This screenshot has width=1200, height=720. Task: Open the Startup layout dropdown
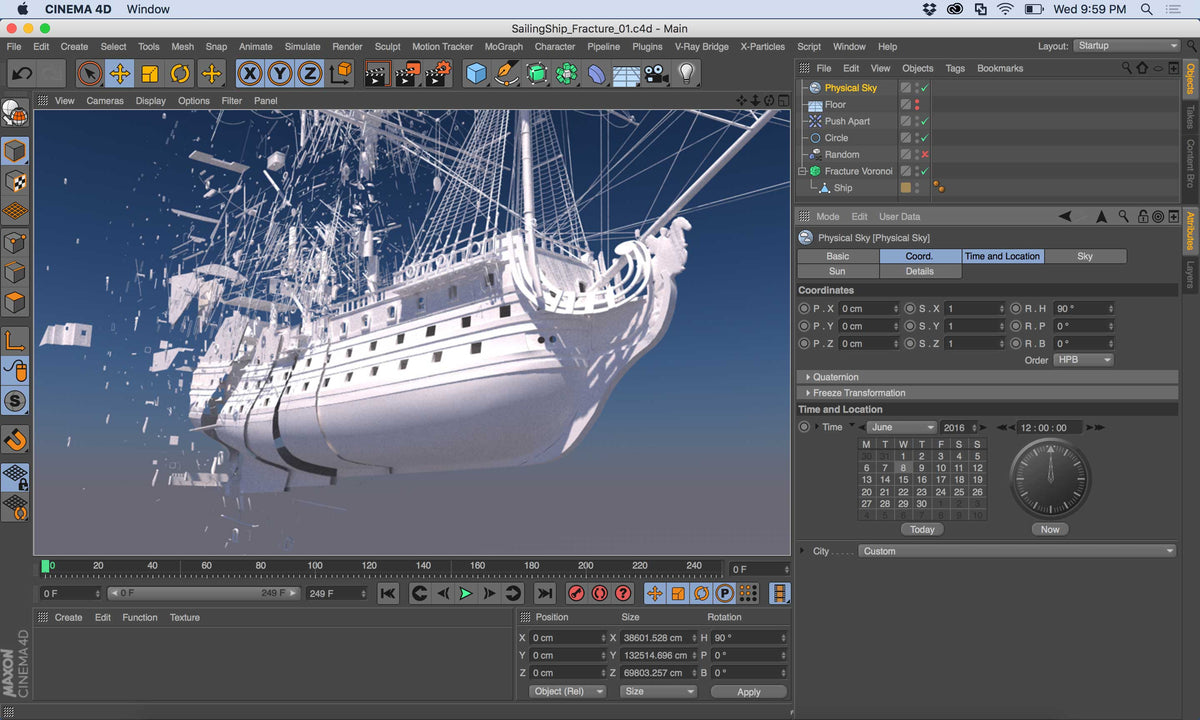[1127, 45]
